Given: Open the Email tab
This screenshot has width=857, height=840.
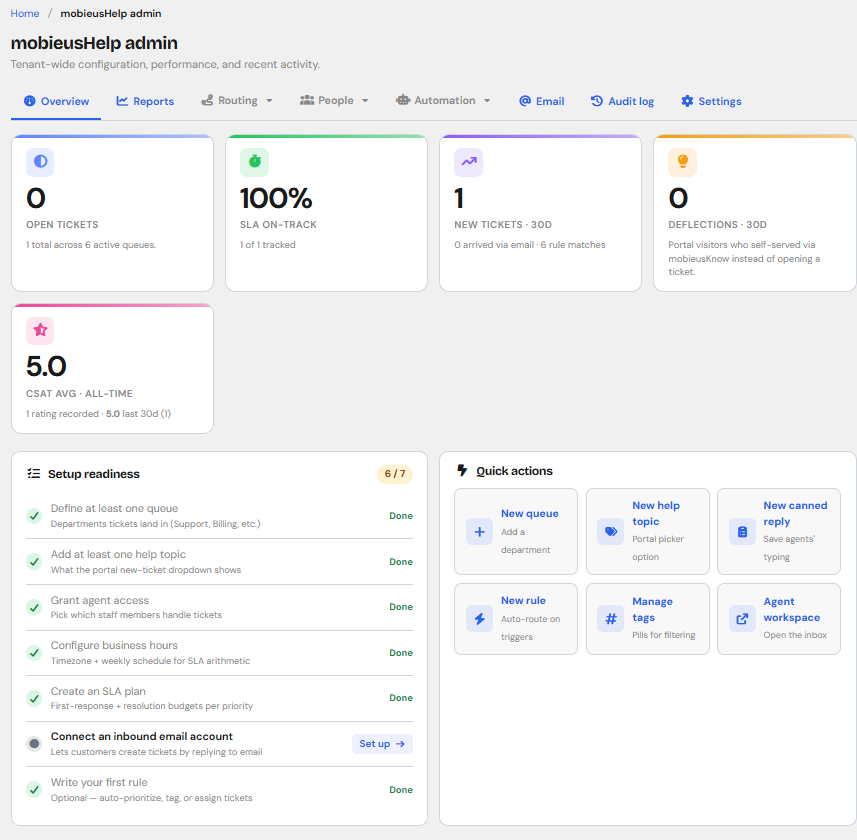Looking at the screenshot, I should (x=542, y=101).
